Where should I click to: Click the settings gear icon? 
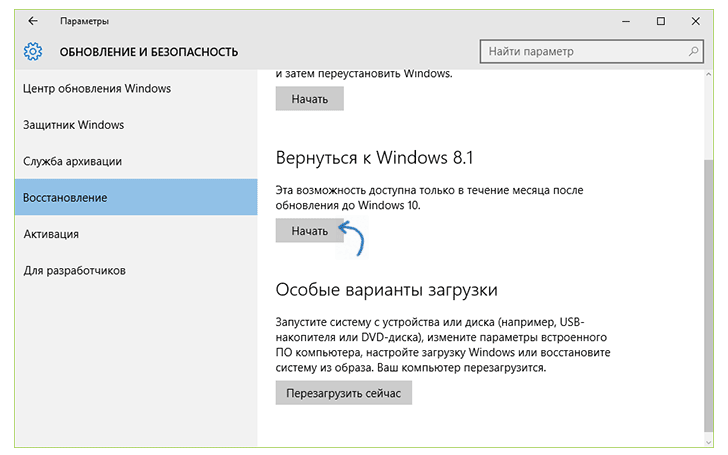pos(33,52)
